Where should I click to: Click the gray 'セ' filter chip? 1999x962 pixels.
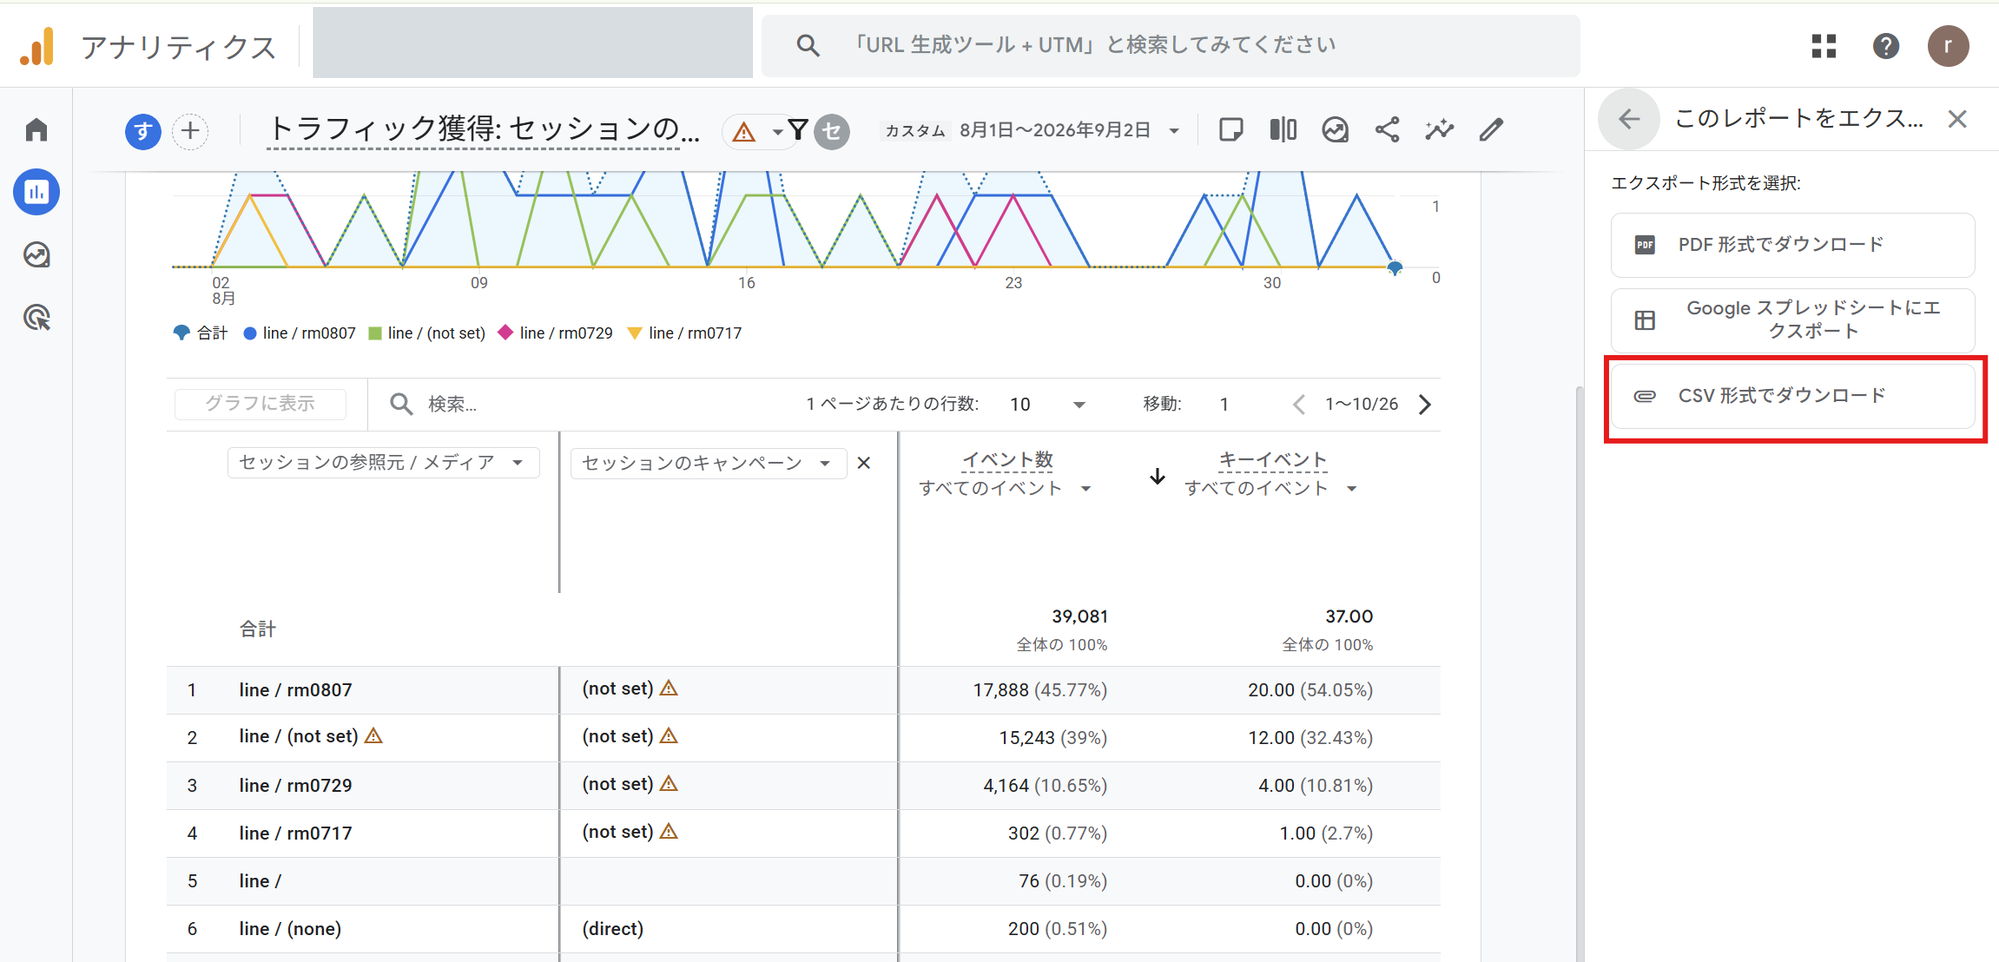pos(832,131)
